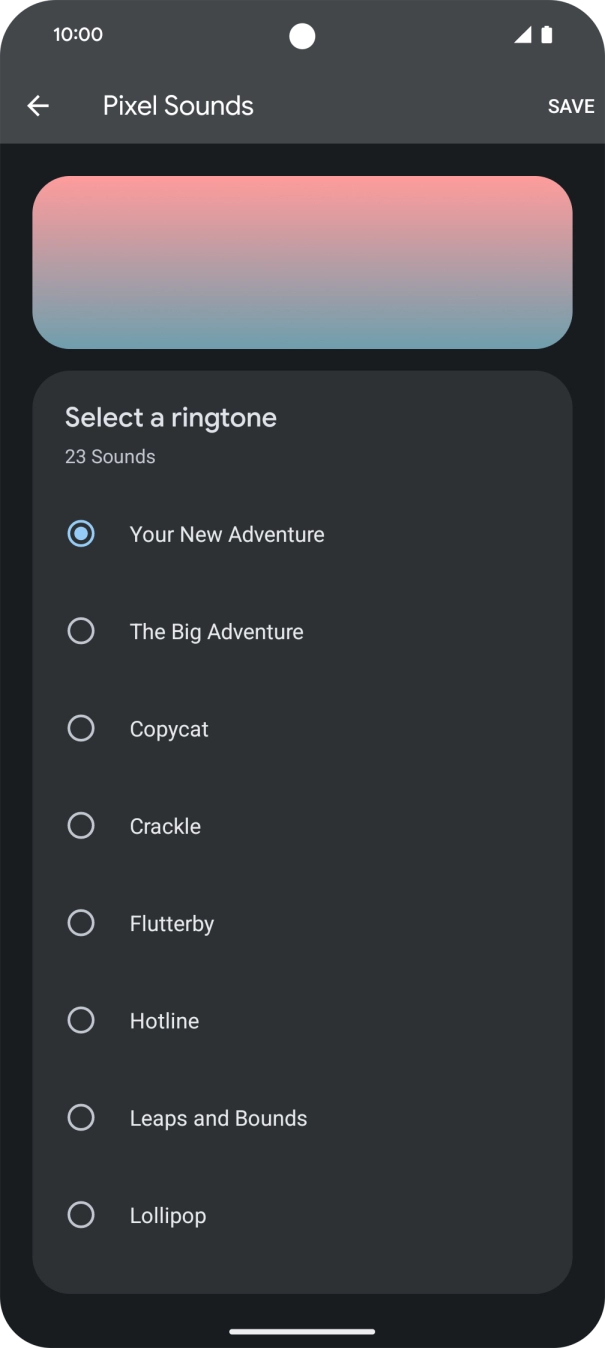Viewport: 605px width, 1348px height.
Task: Select the Crackle ringtone radio button
Action: click(81, 825)
